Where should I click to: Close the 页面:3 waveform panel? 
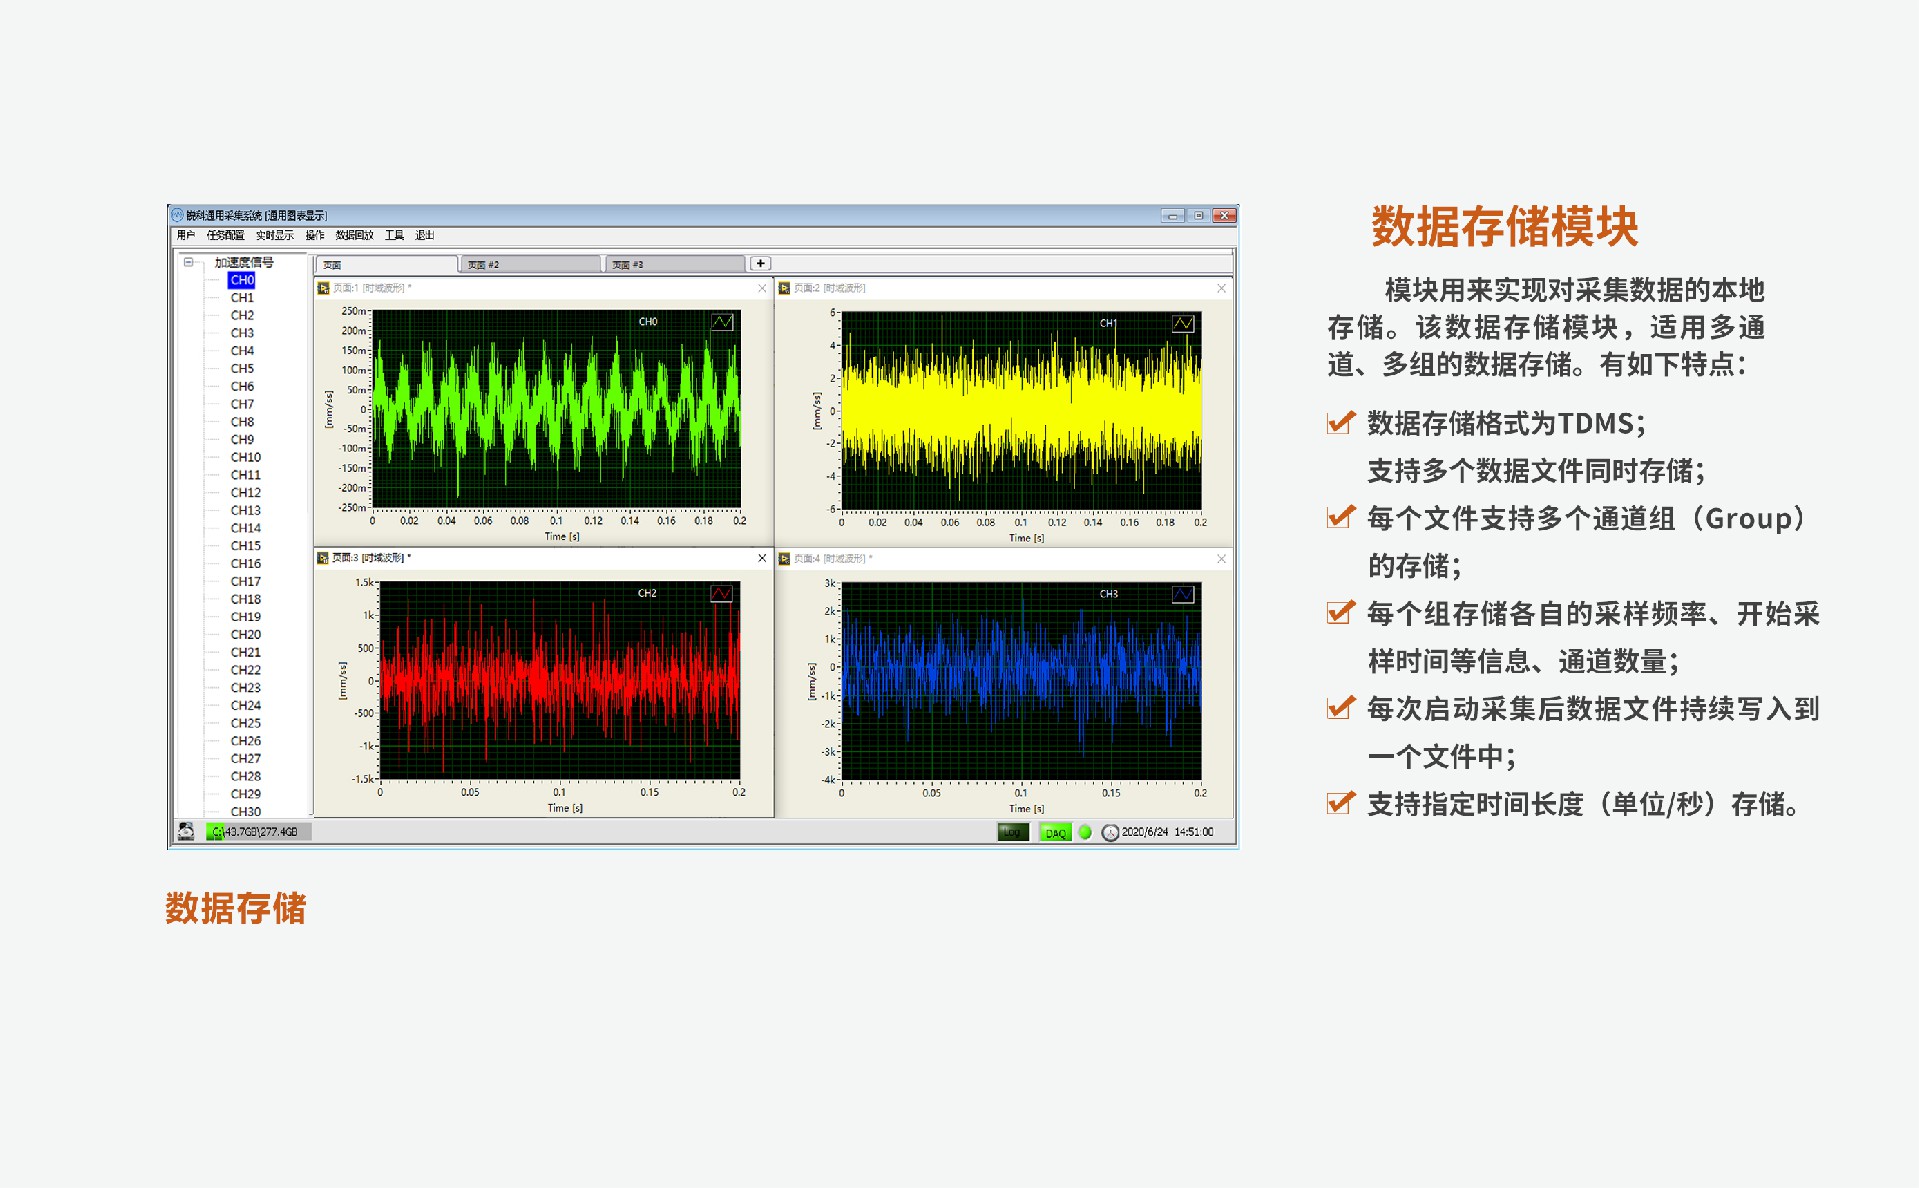[x=762, y=558]
